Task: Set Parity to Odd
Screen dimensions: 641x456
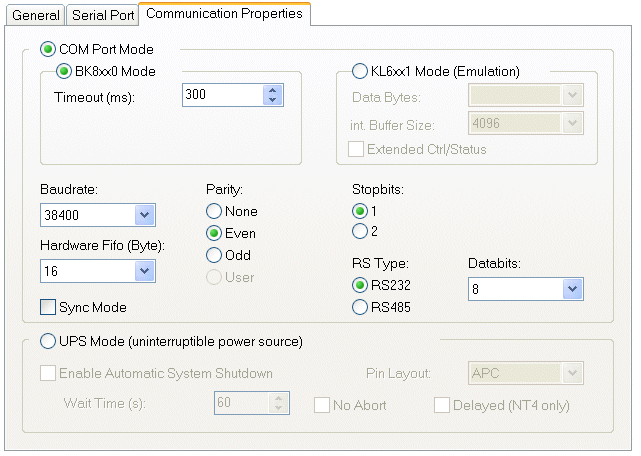Action: 213,255
